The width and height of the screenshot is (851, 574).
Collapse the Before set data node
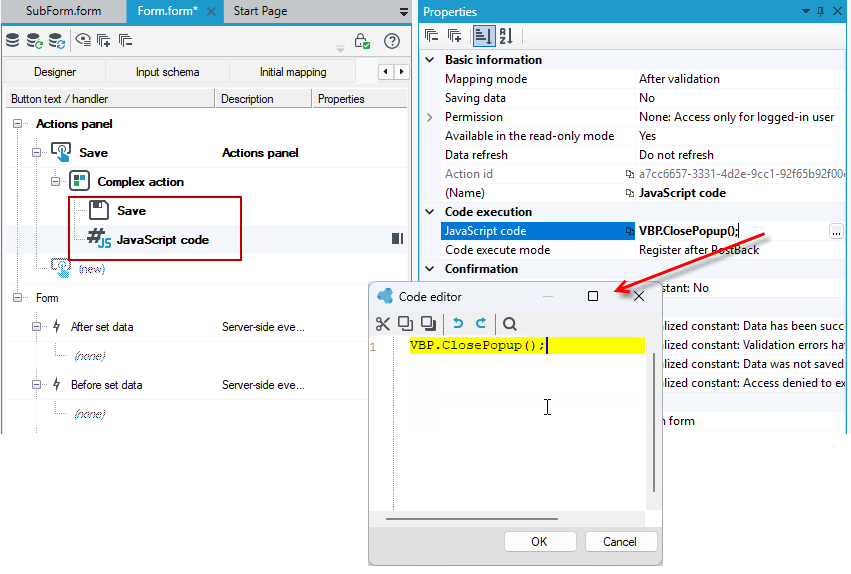coord(36,385)
